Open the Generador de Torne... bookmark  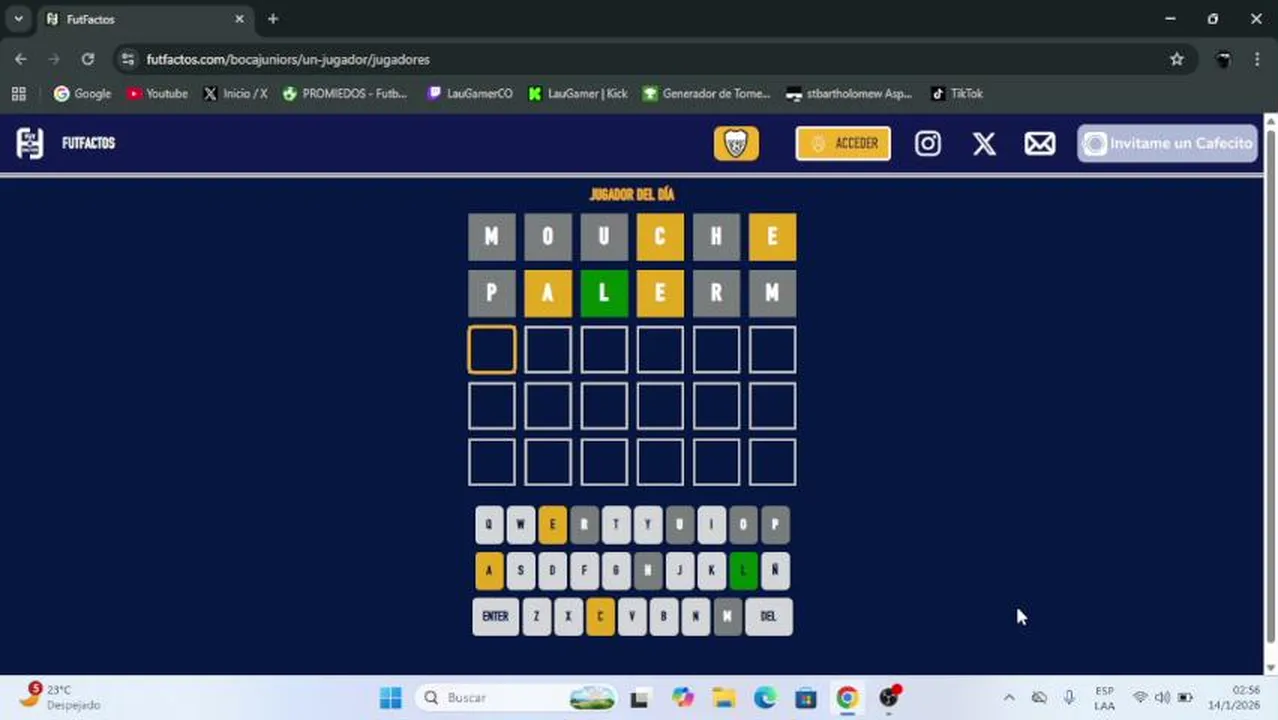tap(707, 93)
